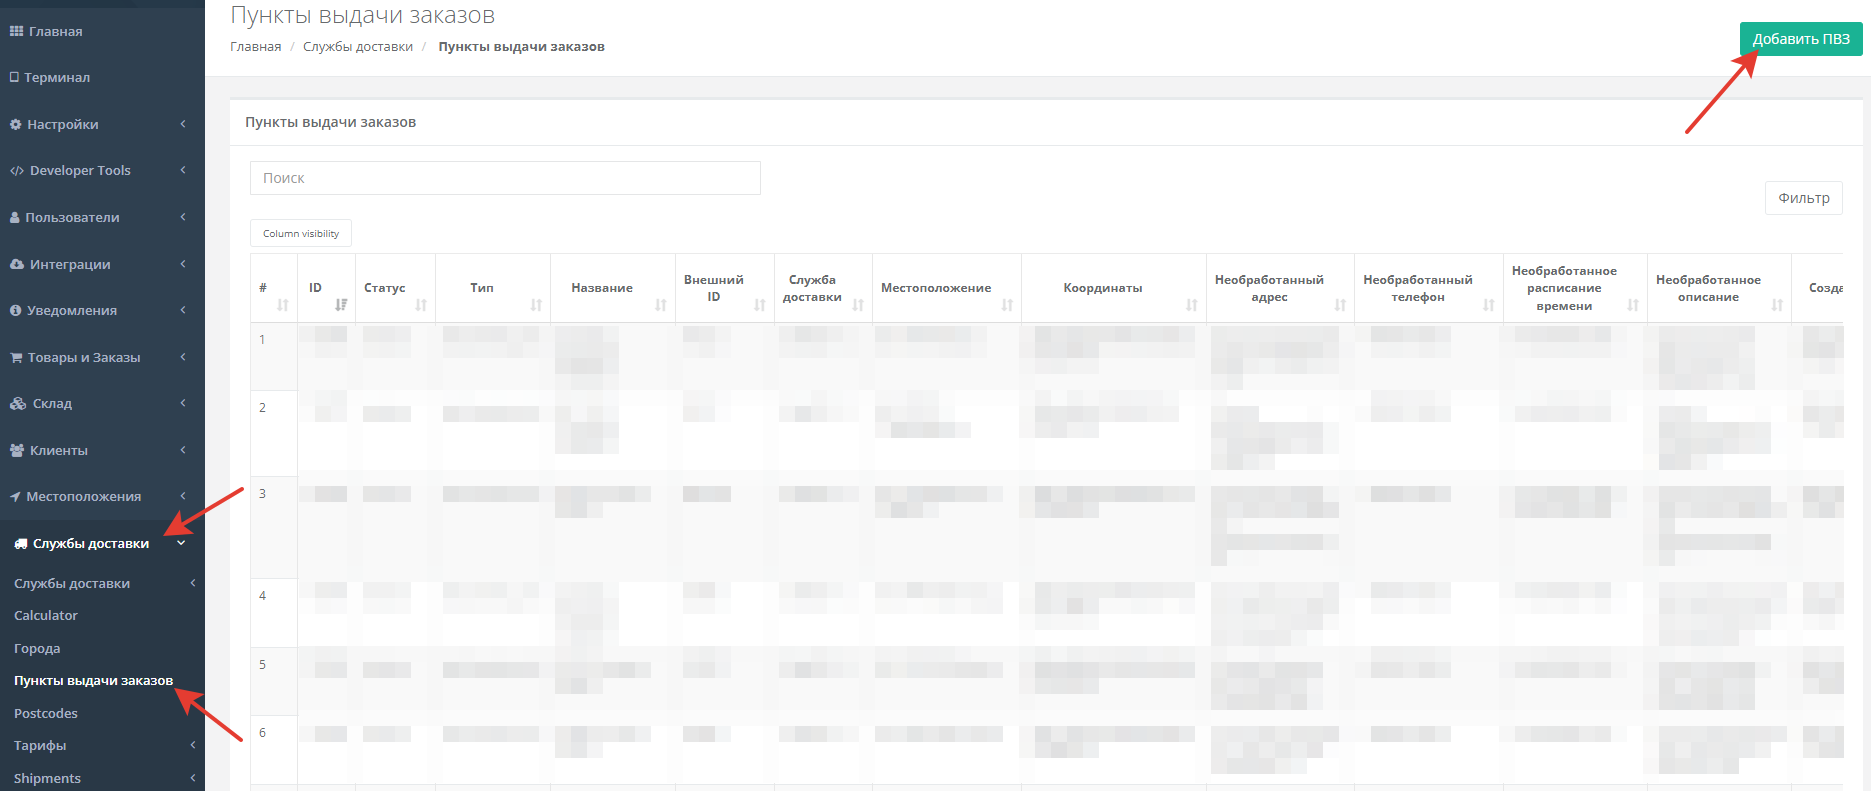Expand the Склад chevron
This screenshot has width=1871, height=791.
click(x=183, y=403)
